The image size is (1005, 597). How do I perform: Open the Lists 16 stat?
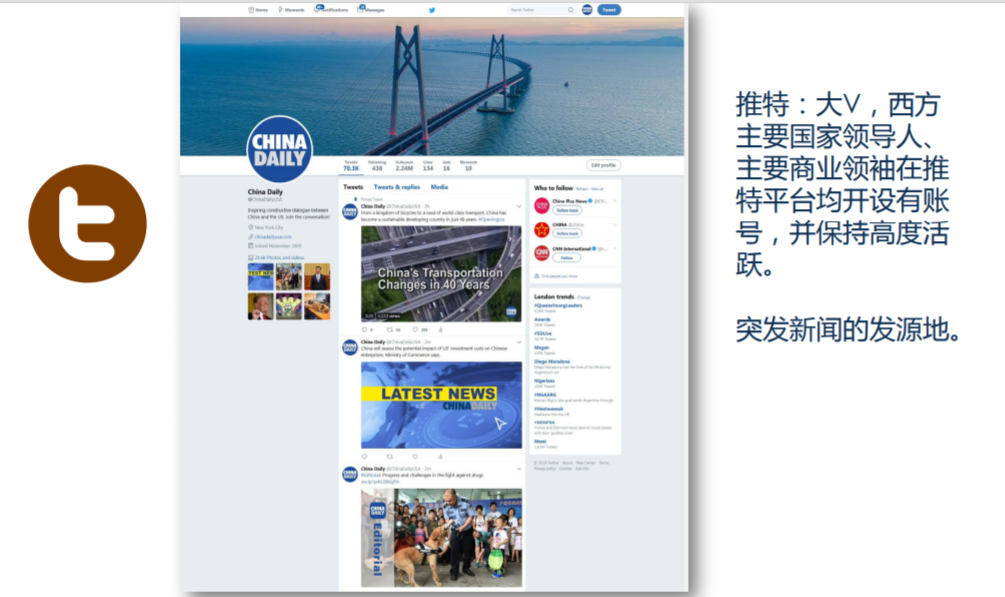tap(446, 165)
